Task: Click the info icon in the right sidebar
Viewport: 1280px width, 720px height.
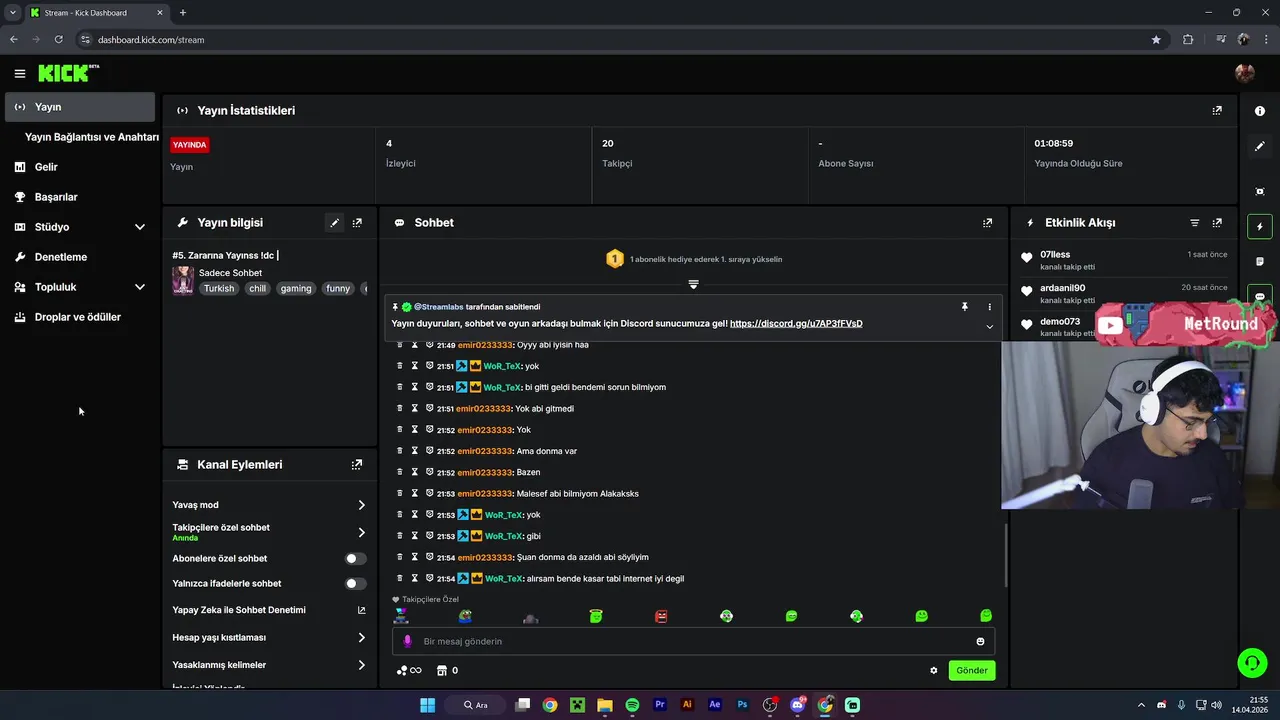Action: tap(1260, 111)
